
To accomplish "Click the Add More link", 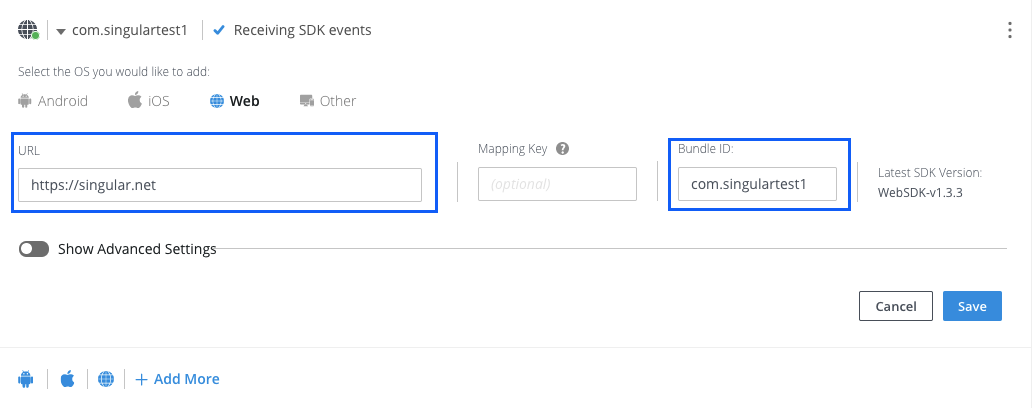I will (x=177, y=379).
